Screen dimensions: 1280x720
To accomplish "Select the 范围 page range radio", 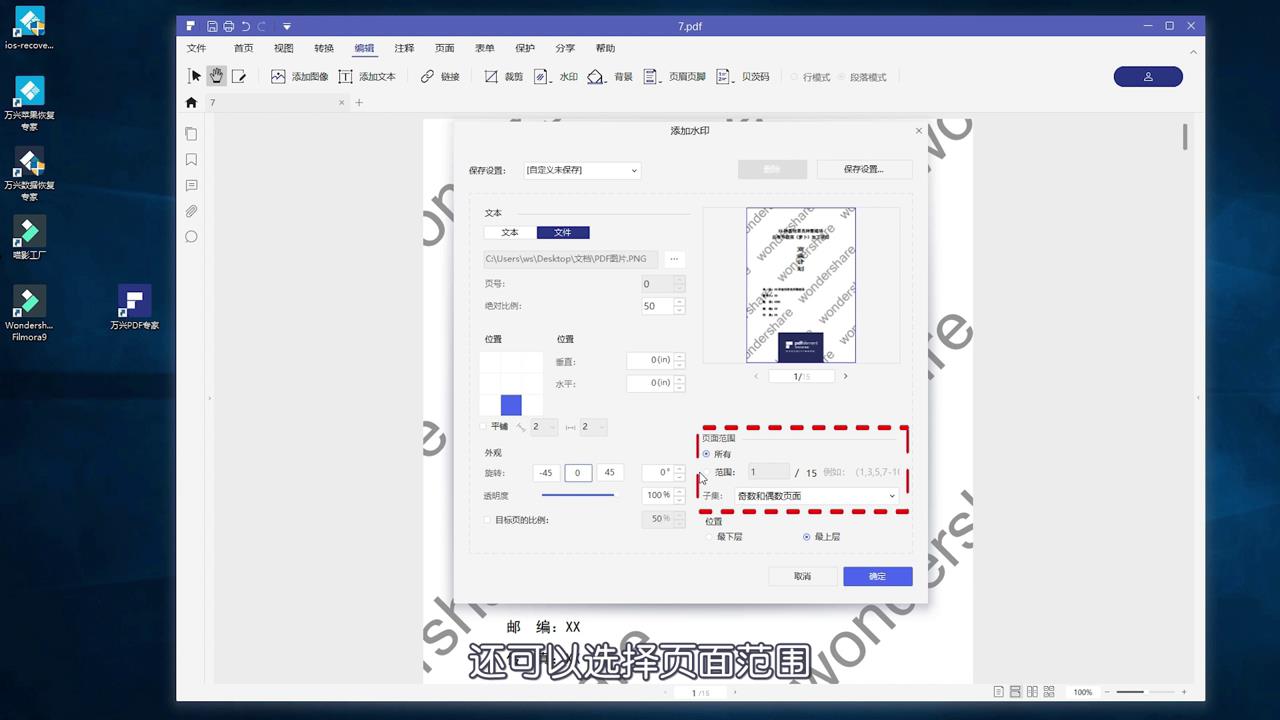I will [x=706, y=472].
